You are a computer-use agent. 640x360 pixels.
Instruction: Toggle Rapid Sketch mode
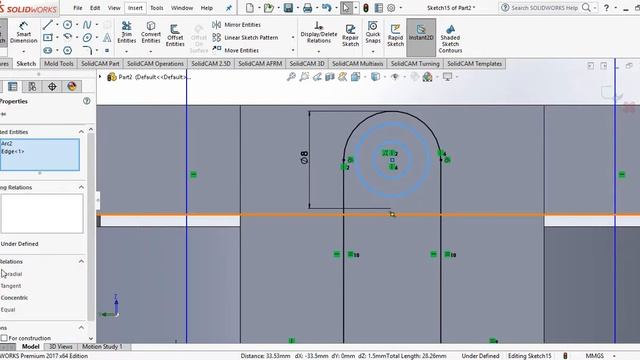click(395, 36)
